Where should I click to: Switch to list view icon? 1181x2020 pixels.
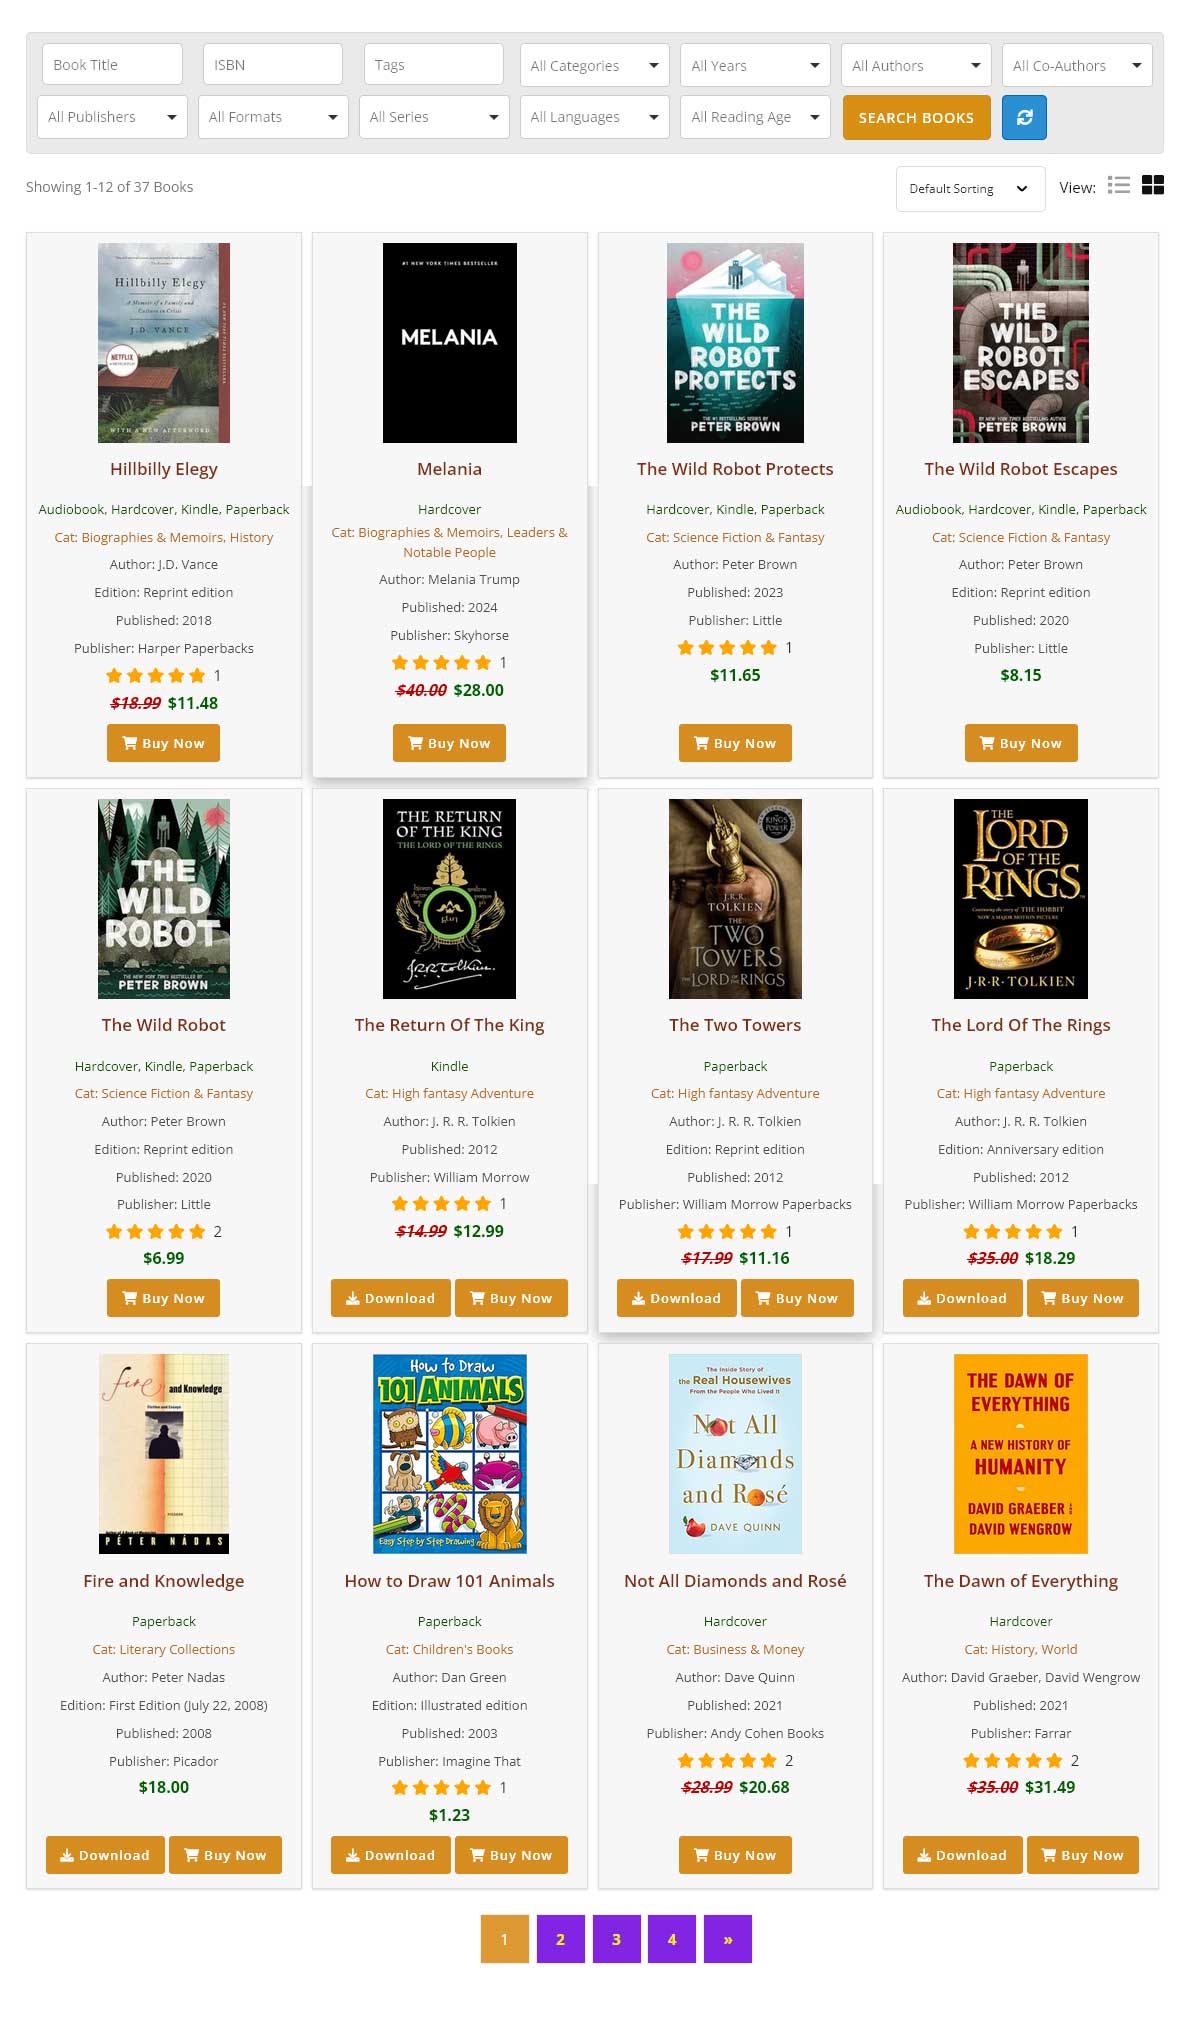click(x=1119, y=185)
